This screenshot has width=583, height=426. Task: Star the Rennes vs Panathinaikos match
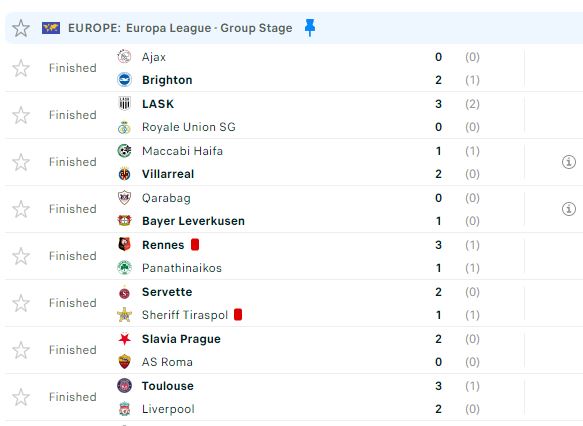(21, 256)
